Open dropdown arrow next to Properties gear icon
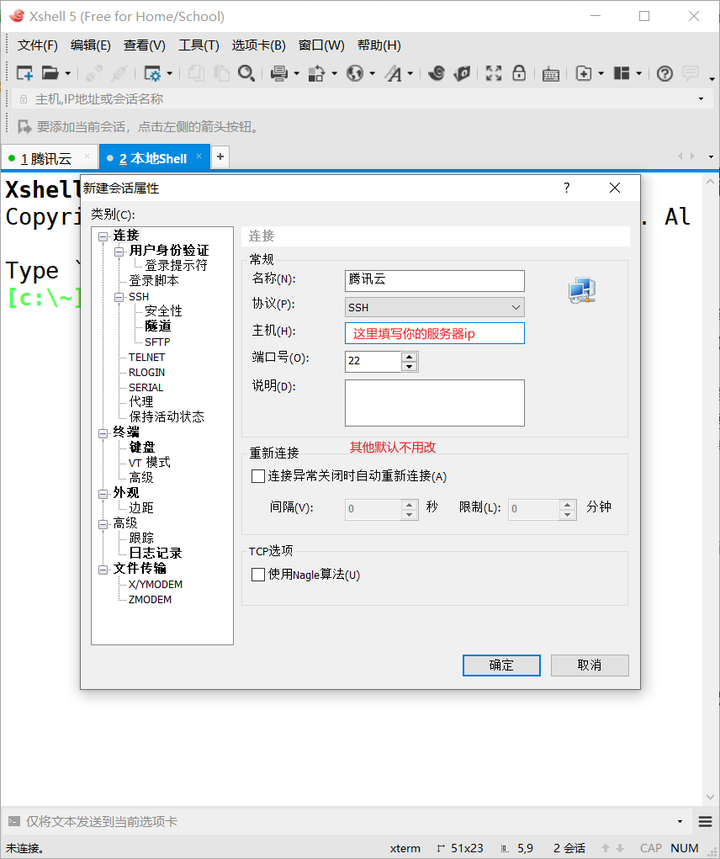Image resolution: width=720 pixels, height=859 pixels. pos(169,73)
